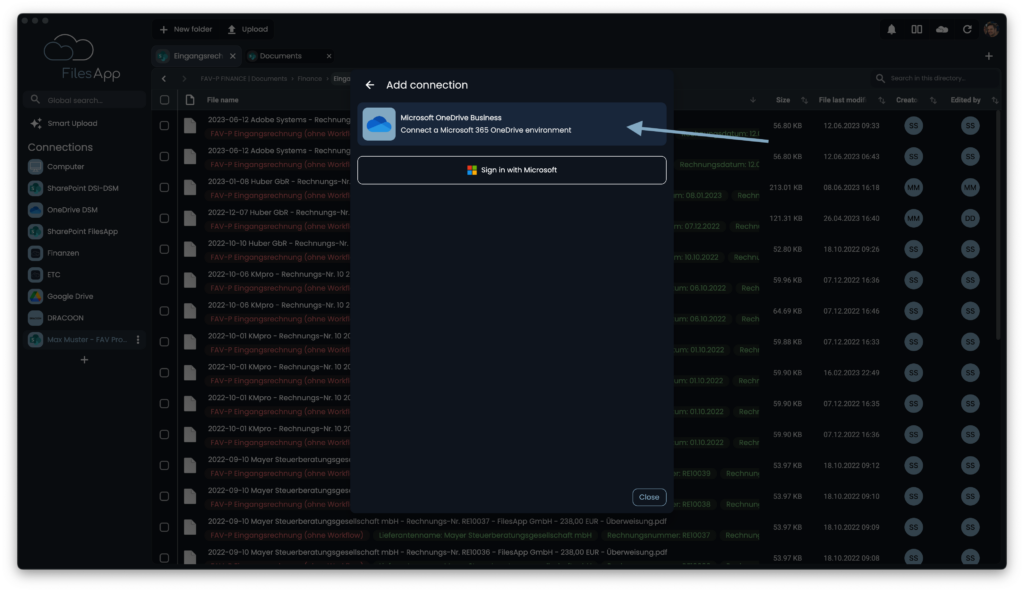Screen dimensions: 1024x591
Task: Switch to the Documents tab
Action: pyautogui.click(x=281, y=56)
